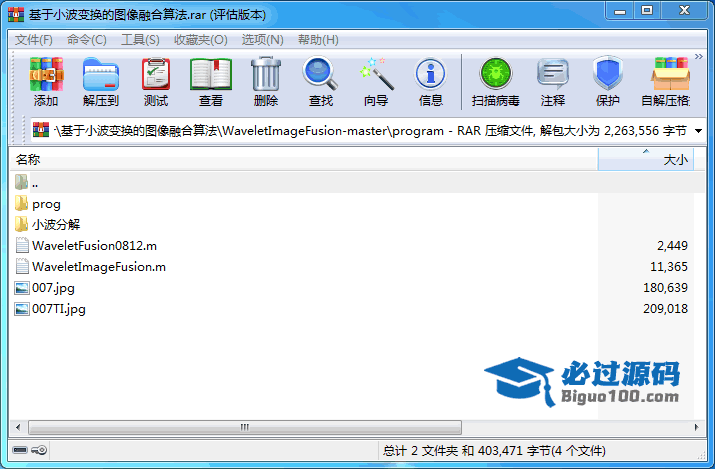Open the 帮助(H) menu

pos(318,40)
